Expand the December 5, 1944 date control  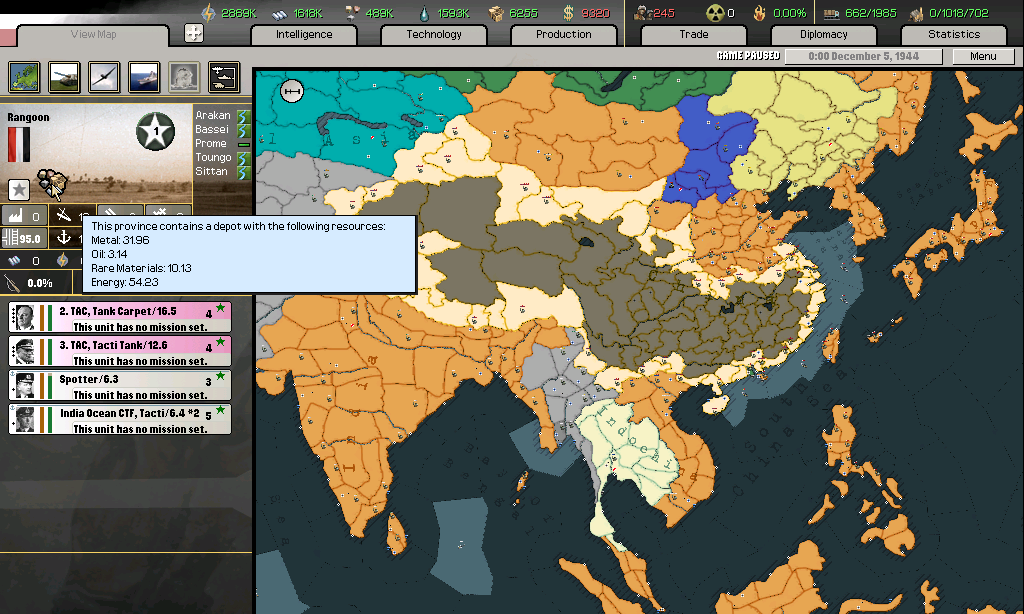pos(862,56)
